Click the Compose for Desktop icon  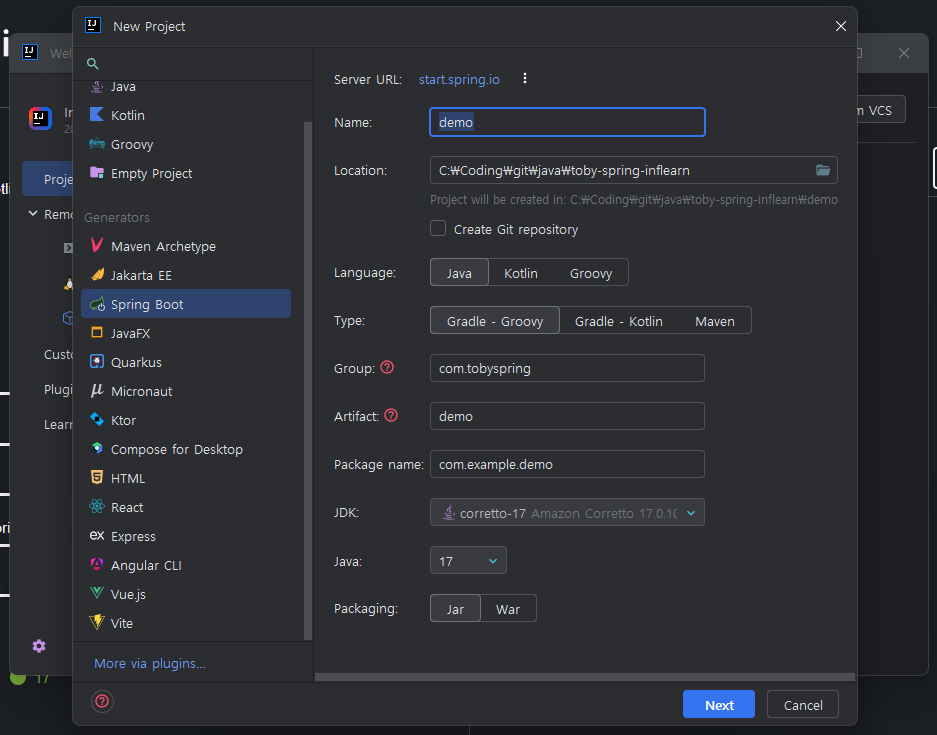pos(97,448)
